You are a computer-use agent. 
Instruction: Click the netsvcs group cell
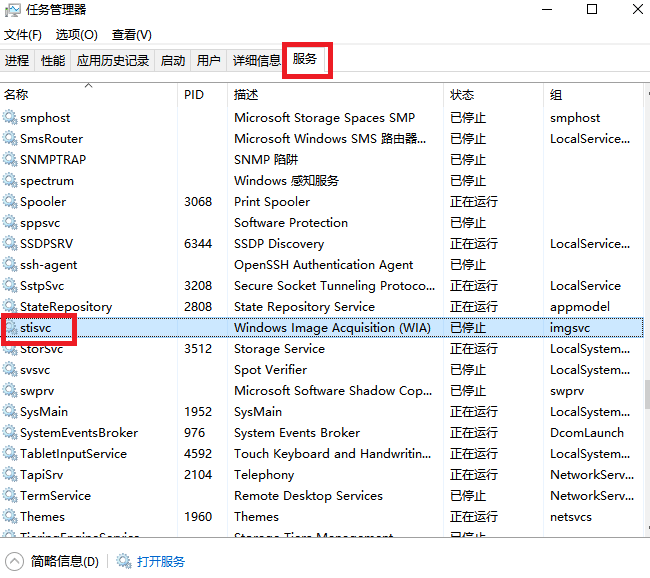[570, 517]
